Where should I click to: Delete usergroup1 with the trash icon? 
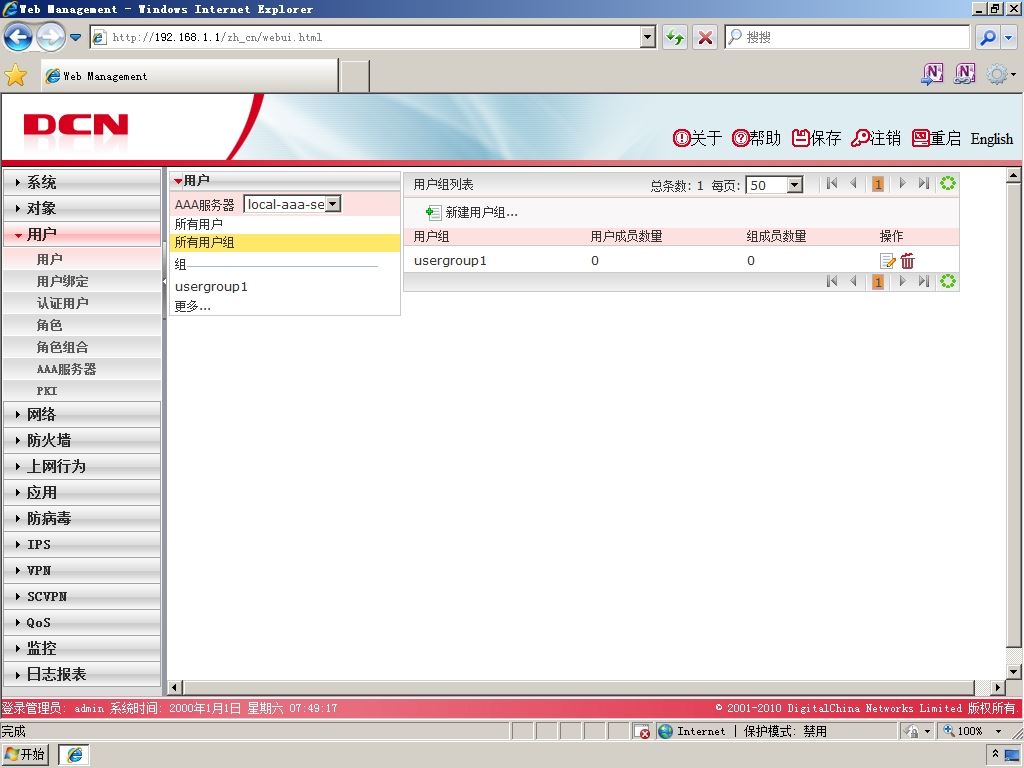tap(908, 261)
